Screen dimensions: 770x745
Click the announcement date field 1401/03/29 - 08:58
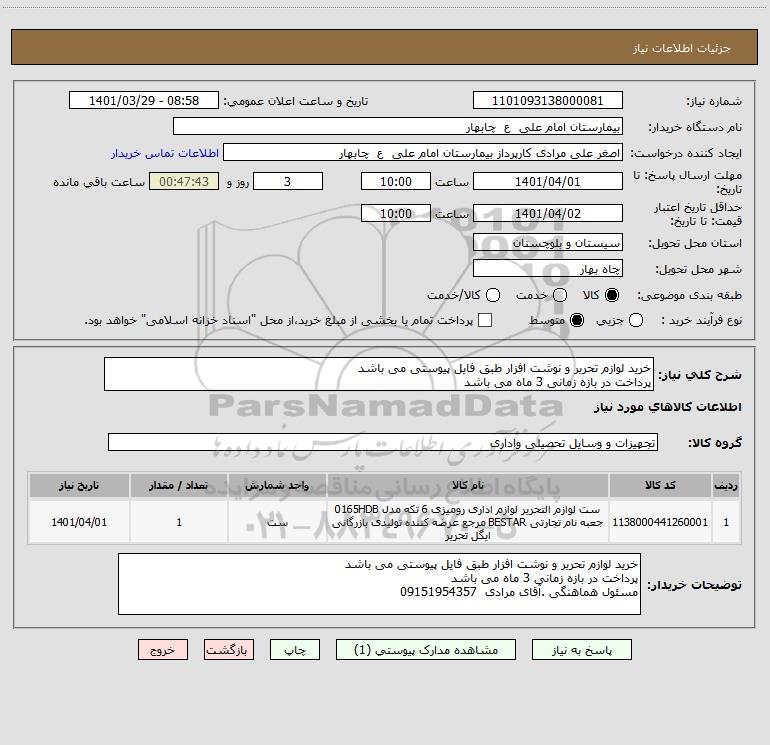coord(144,101)
